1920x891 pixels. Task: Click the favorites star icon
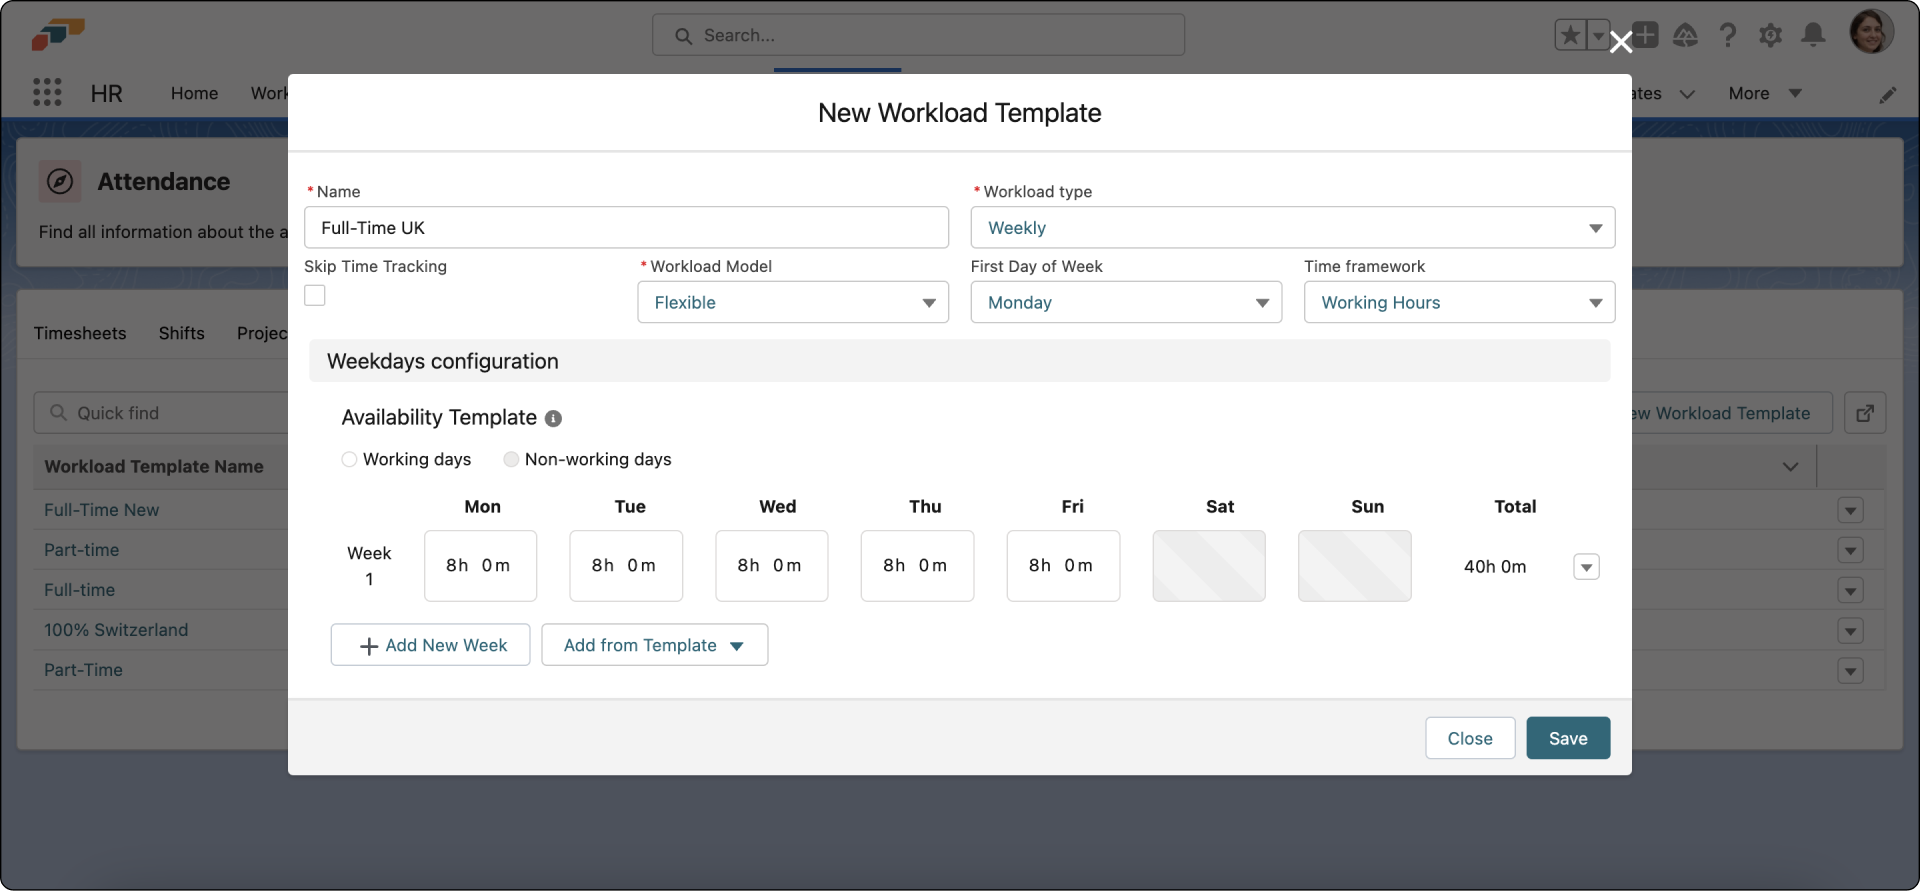point(1570,36)
